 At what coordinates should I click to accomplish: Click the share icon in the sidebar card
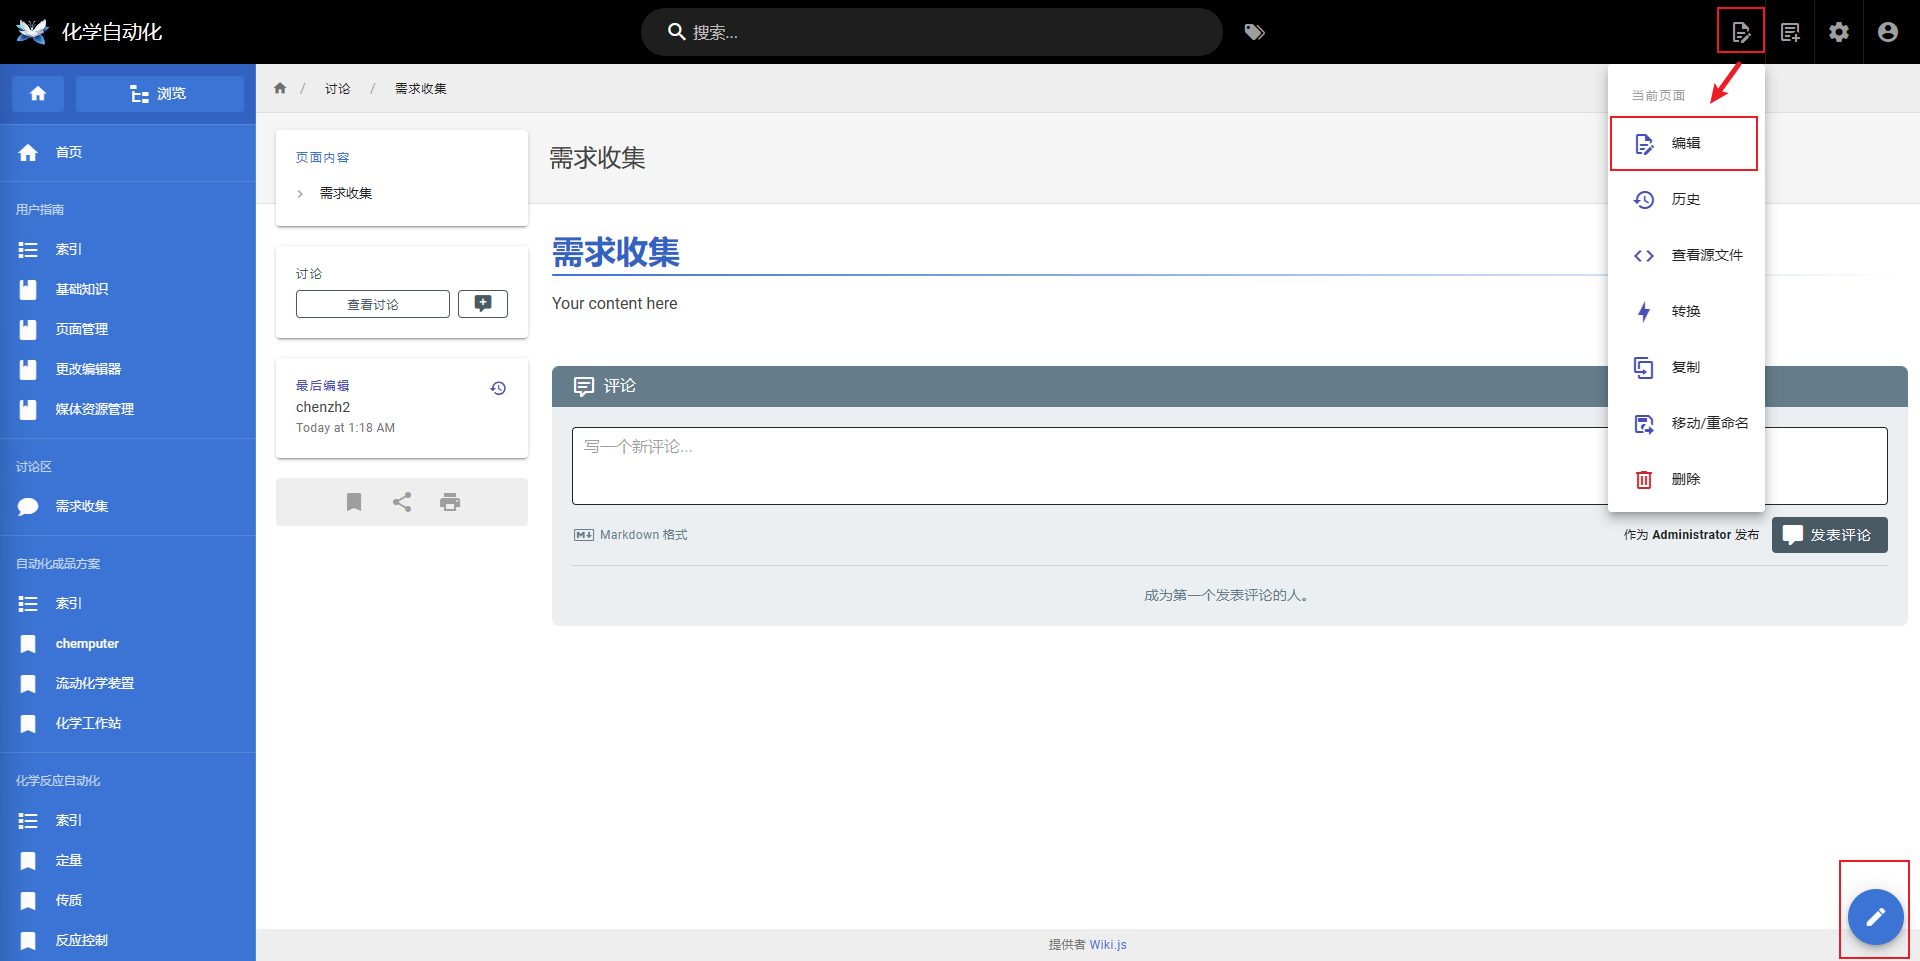402,502
